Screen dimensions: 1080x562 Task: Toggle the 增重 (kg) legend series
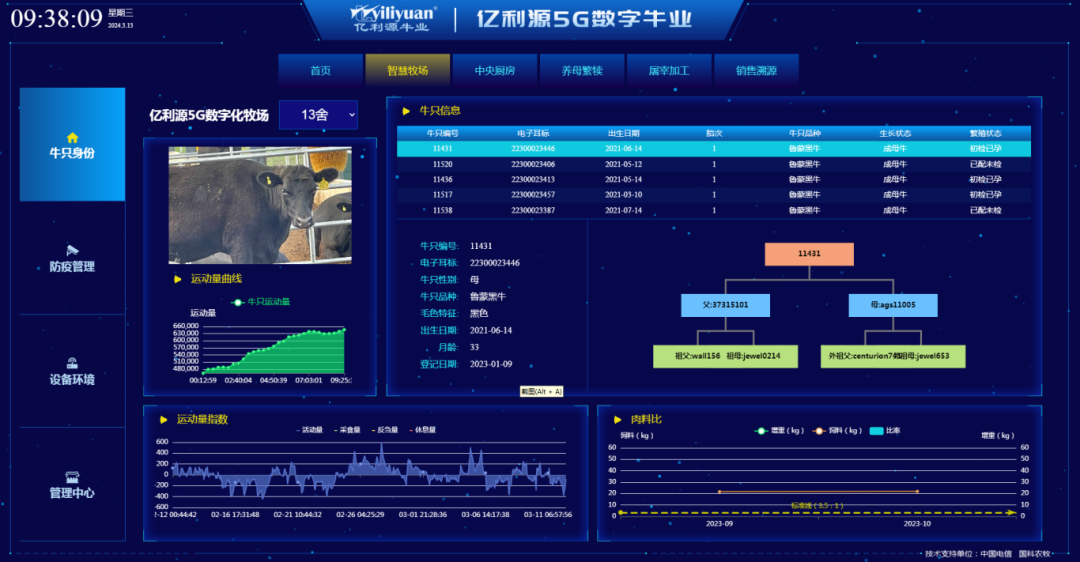coord(779,430)
